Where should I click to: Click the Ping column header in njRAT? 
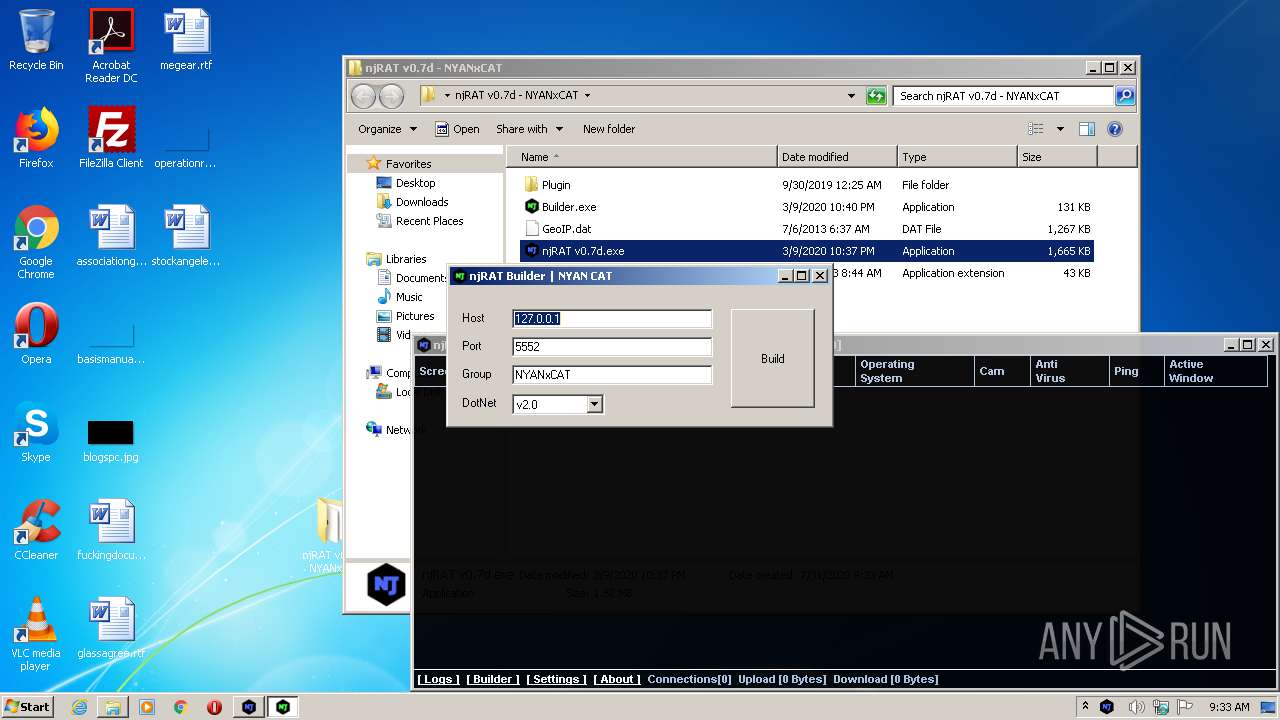coord(1136,371)
